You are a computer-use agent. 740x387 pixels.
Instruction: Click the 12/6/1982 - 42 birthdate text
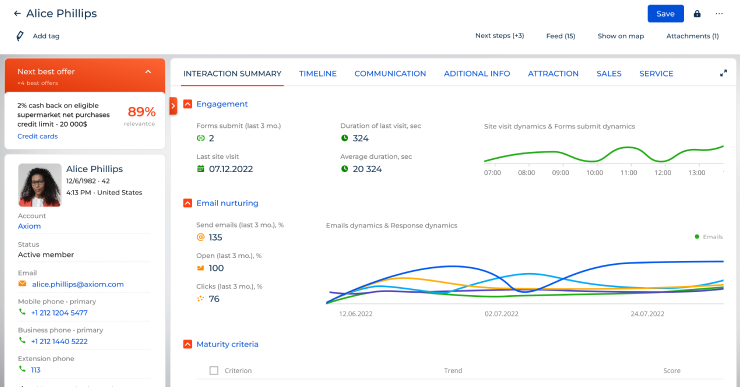88,181
